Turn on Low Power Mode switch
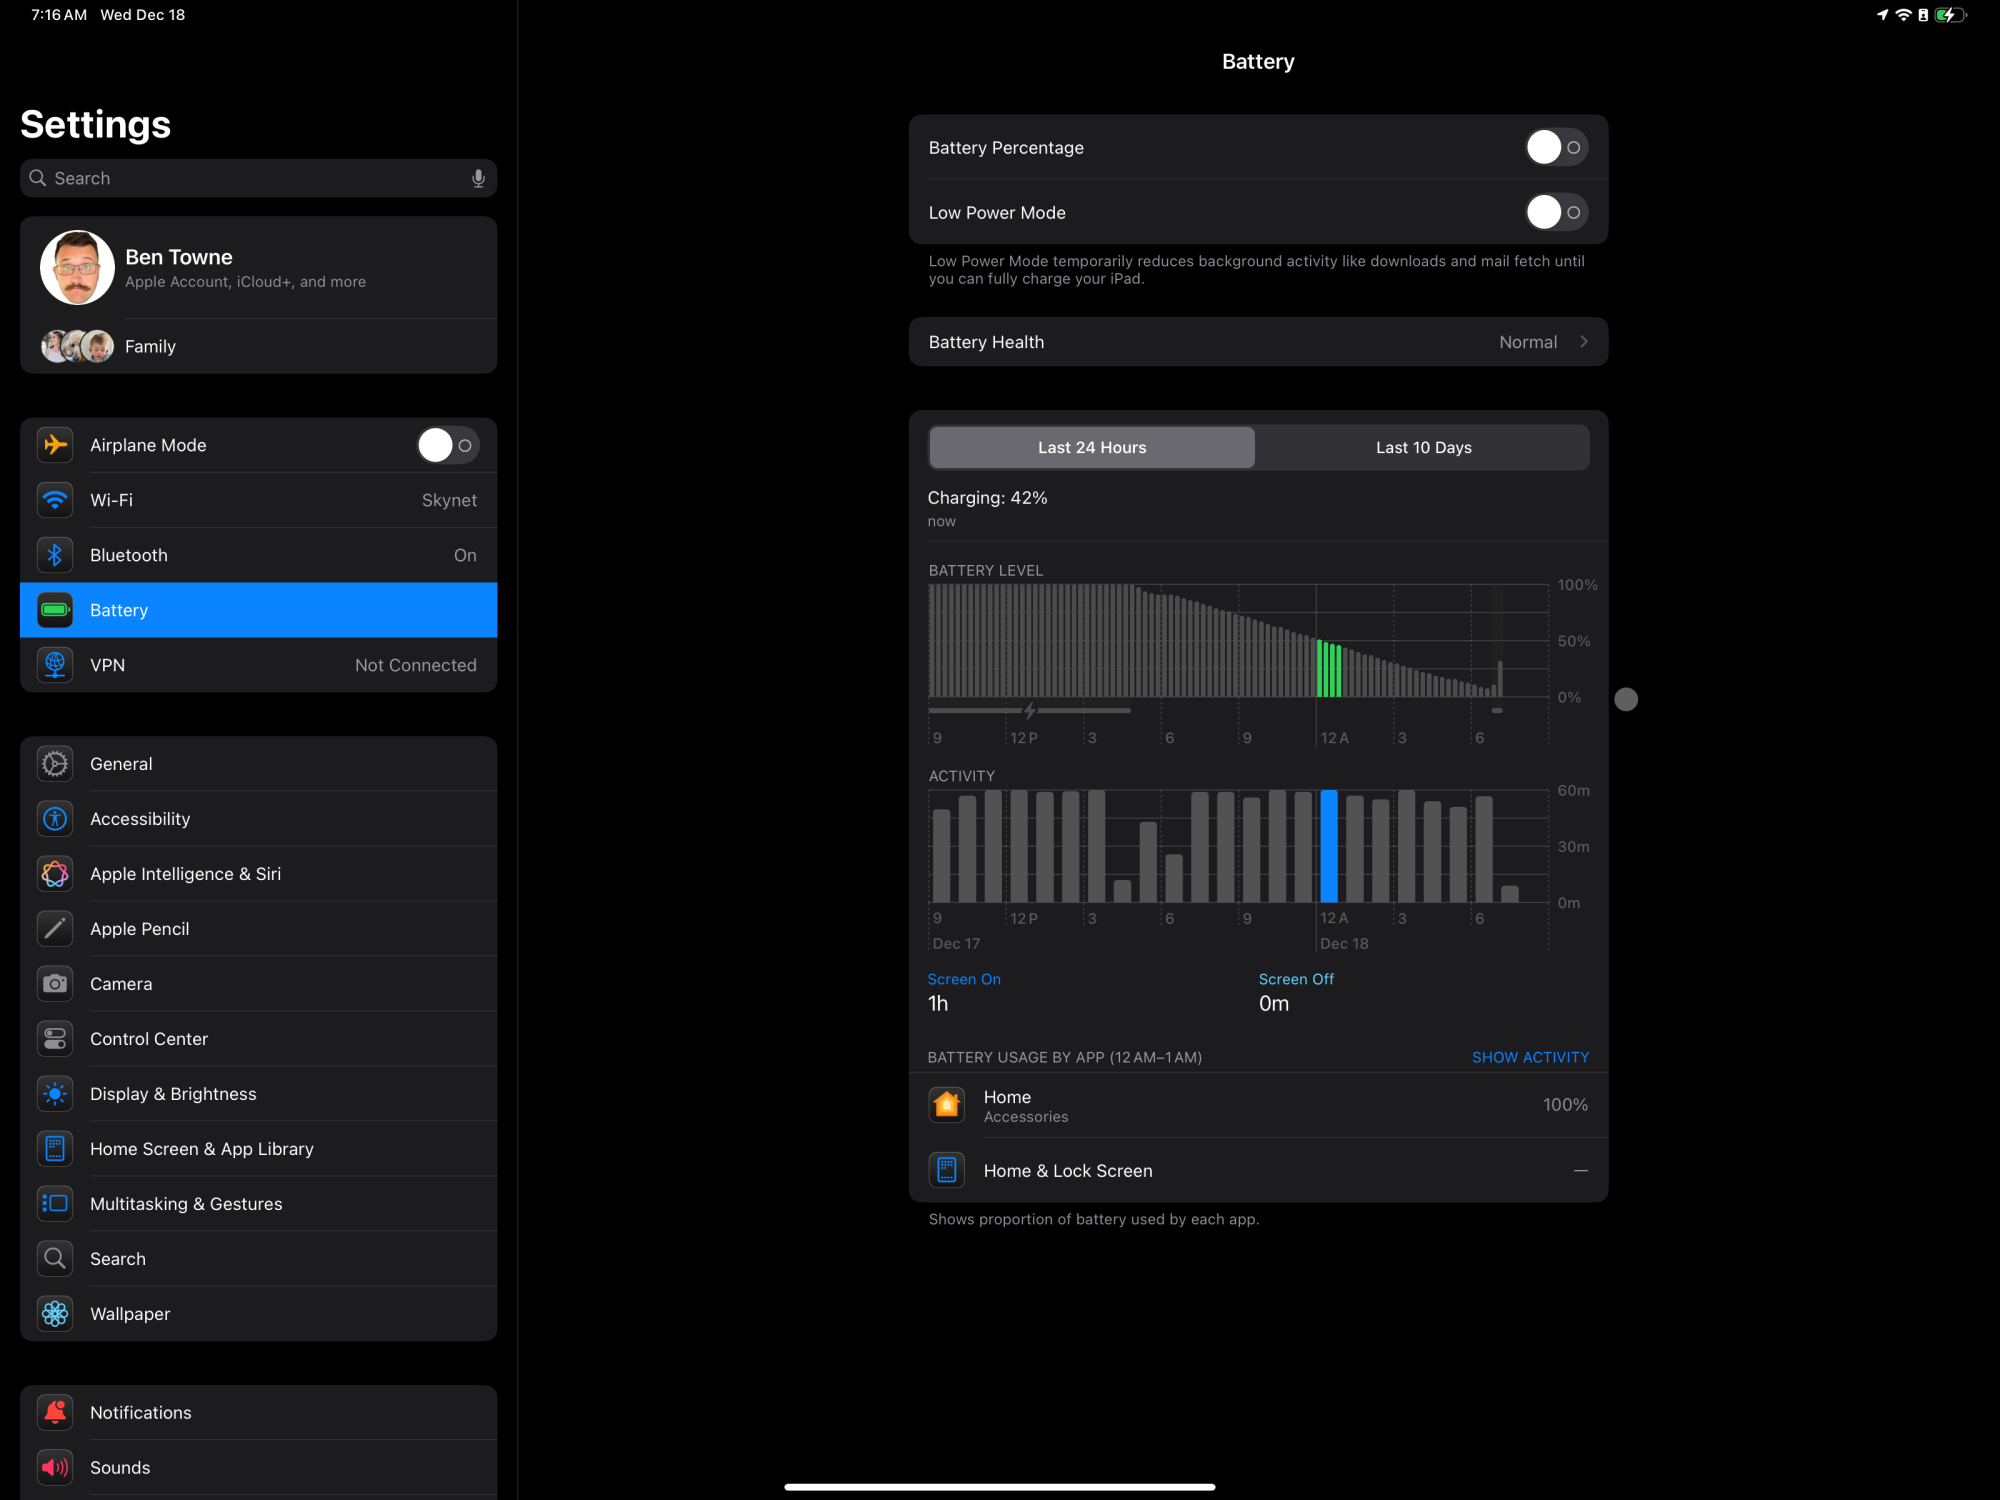The image size is (2000, 1500). click(1555, 213)
